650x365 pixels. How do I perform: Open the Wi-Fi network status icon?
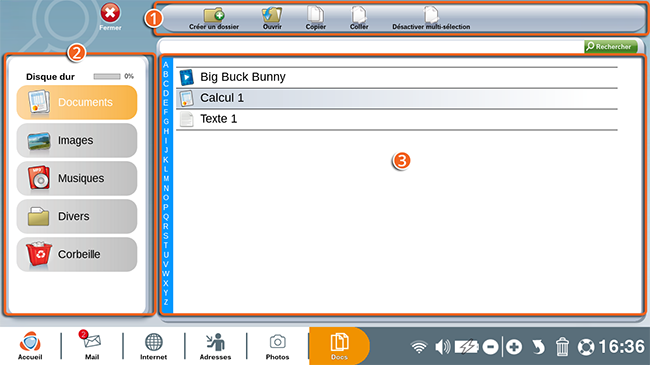click(x=419, y=347)
